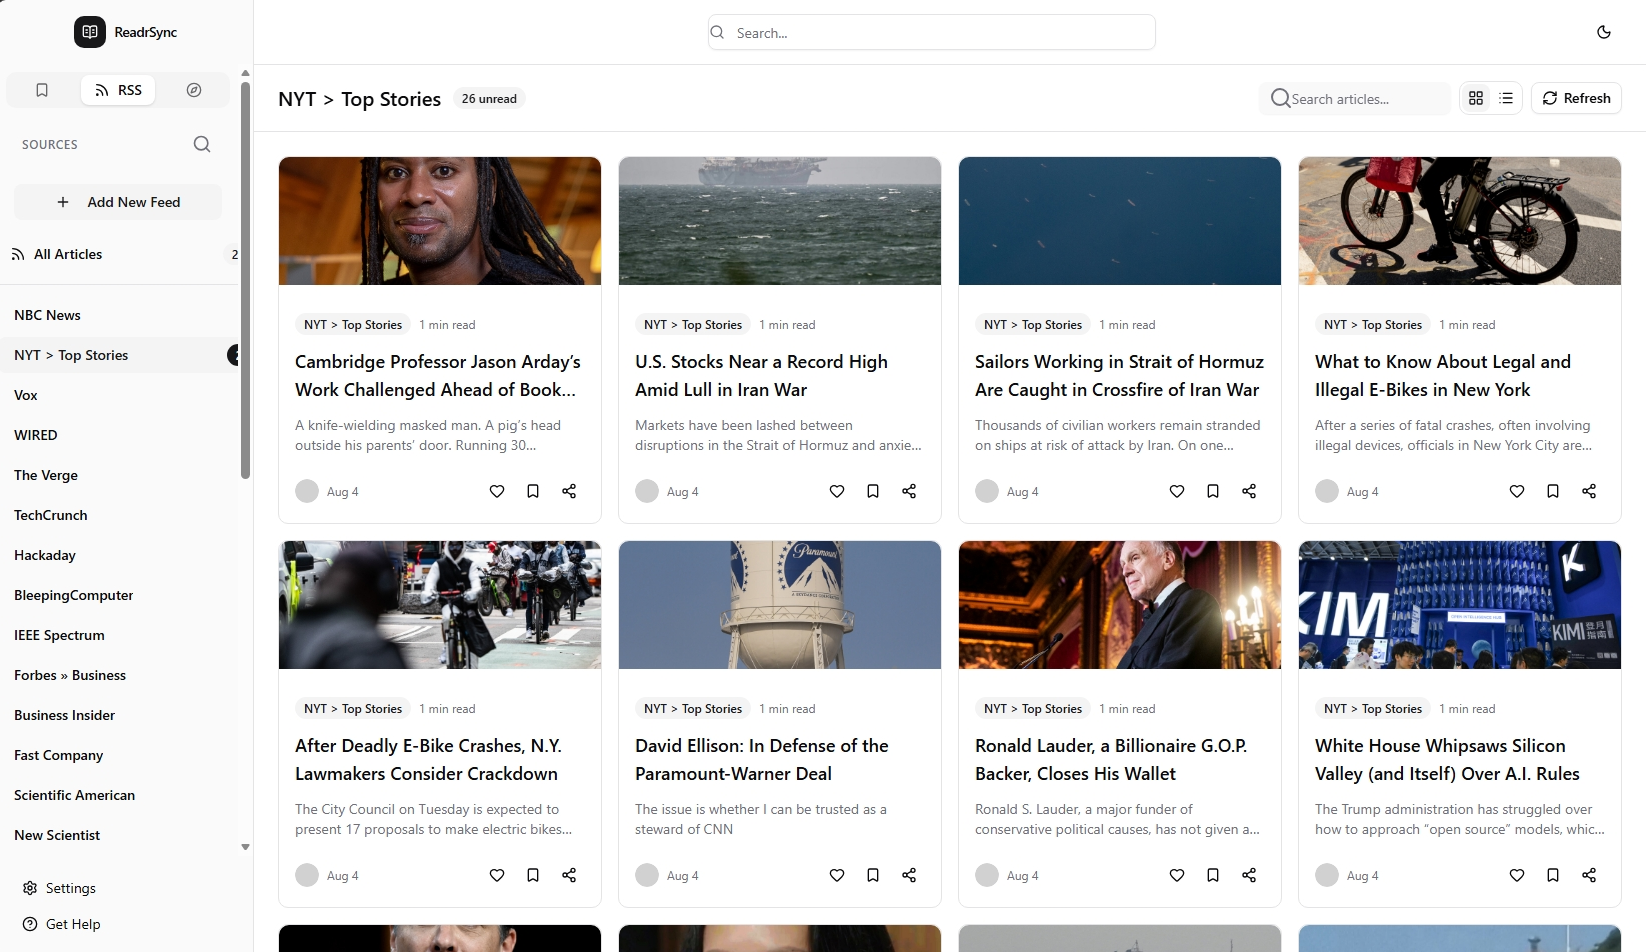Open Settings in sidebar
1646x952 pixels.
(60, 888)
